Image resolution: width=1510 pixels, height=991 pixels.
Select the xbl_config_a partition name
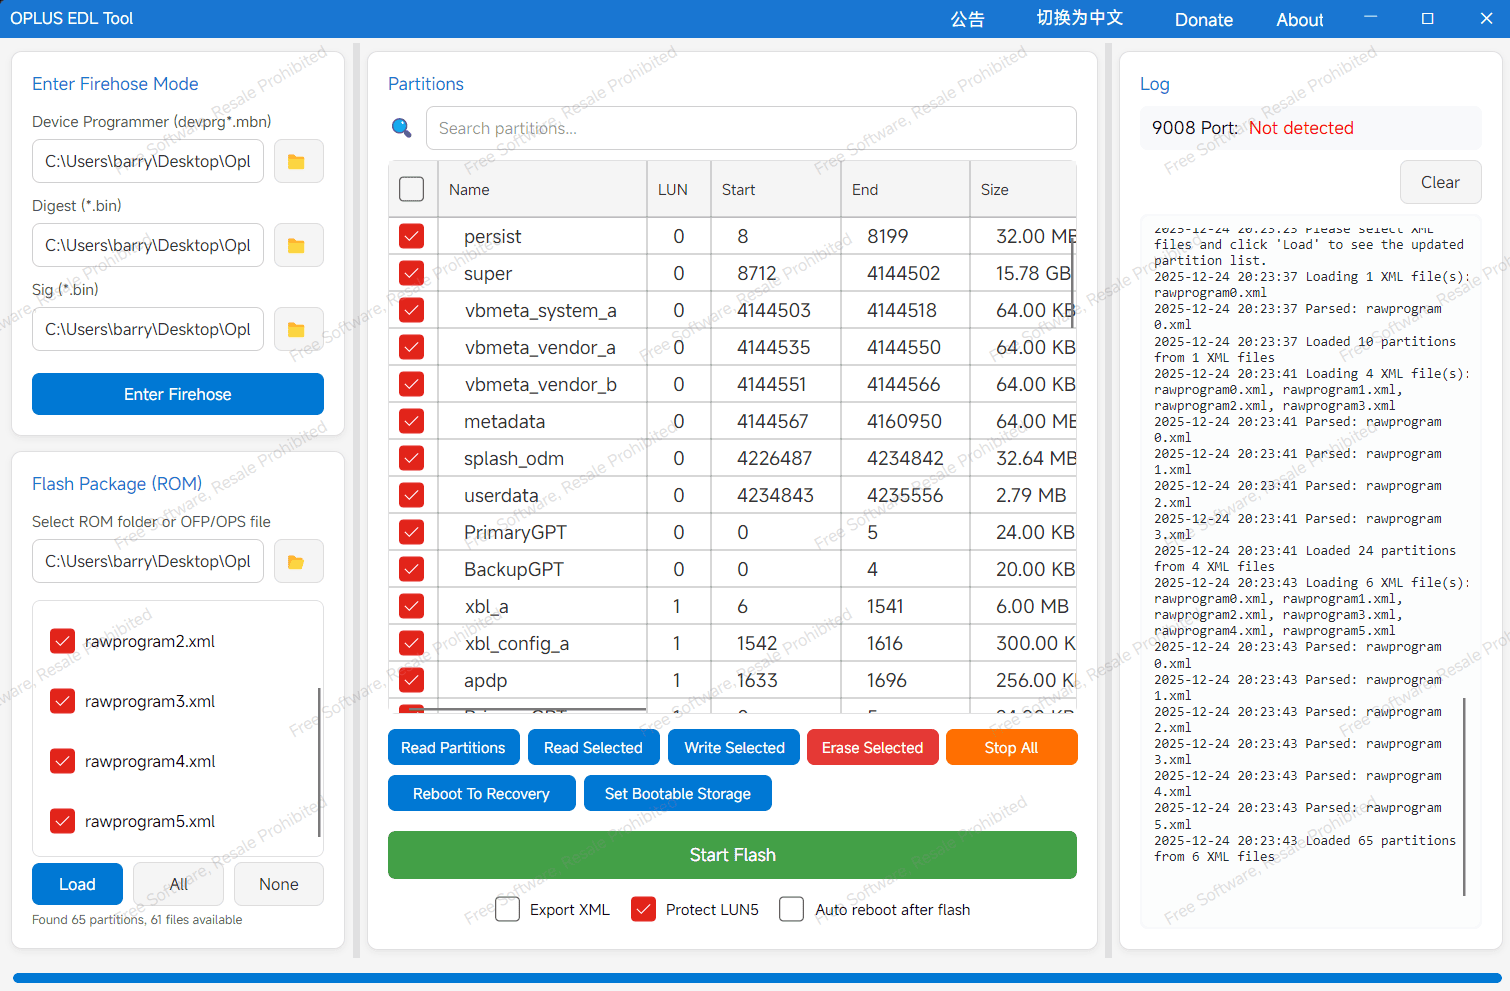tap(517, 643)
